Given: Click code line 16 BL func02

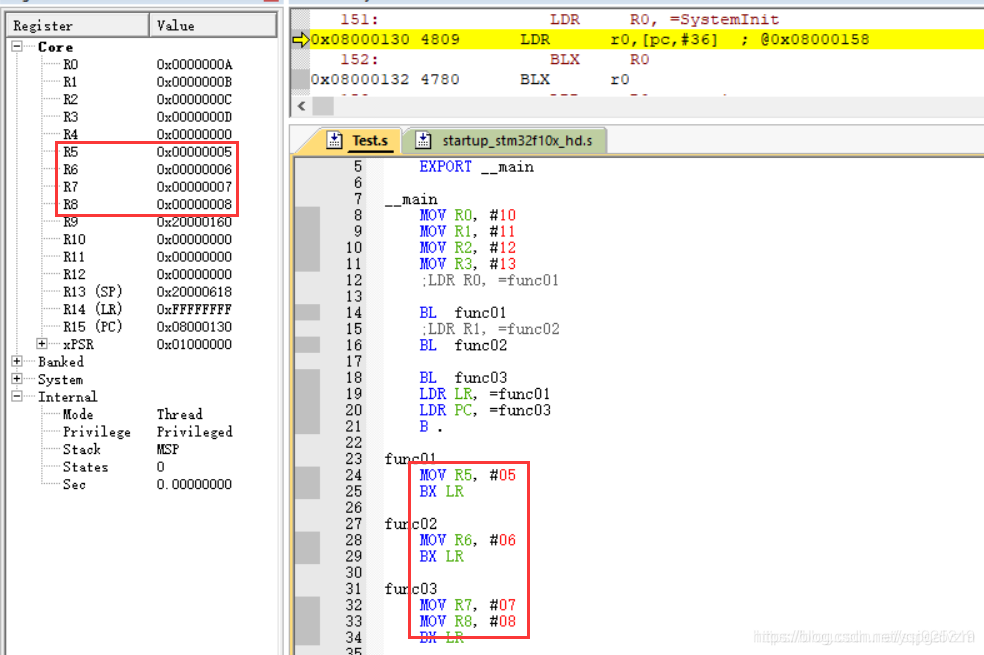Looking at the screenshot, I should click(x=463, y=345).
